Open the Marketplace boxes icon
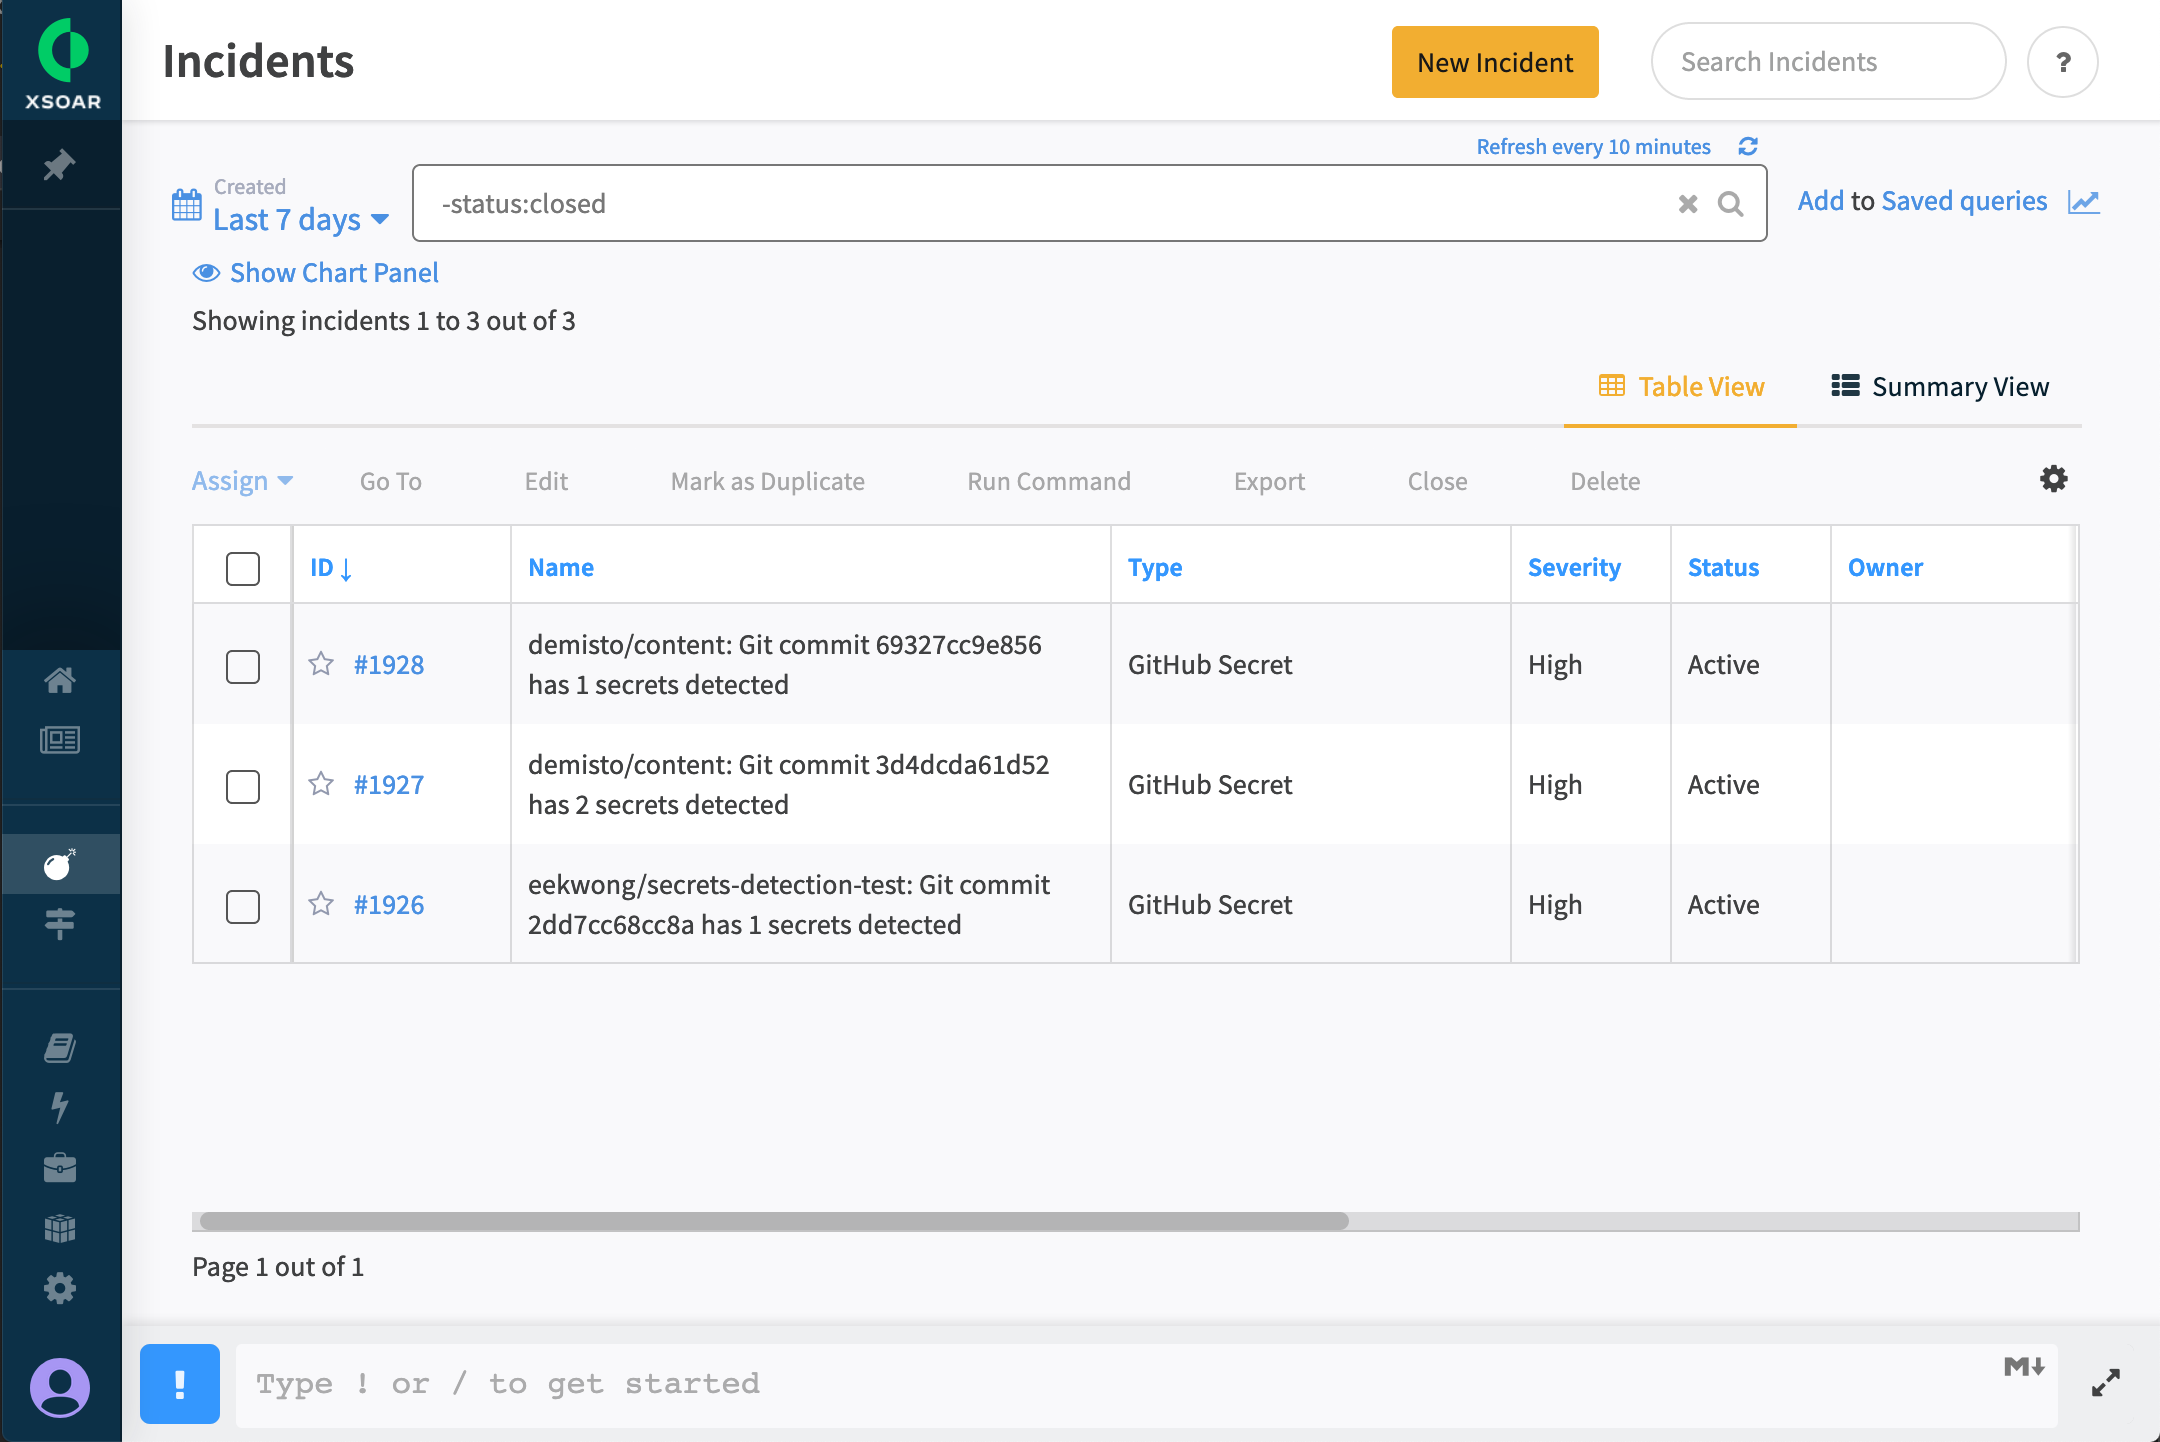 coord(59,1228)
